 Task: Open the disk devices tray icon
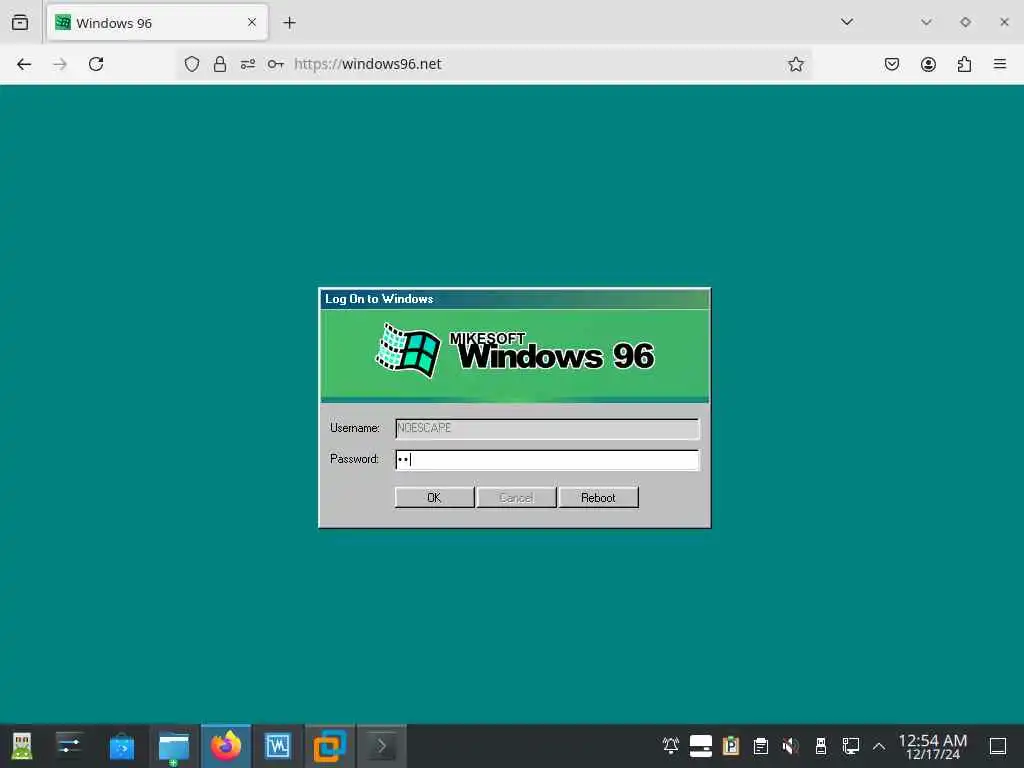coord(701,746)
